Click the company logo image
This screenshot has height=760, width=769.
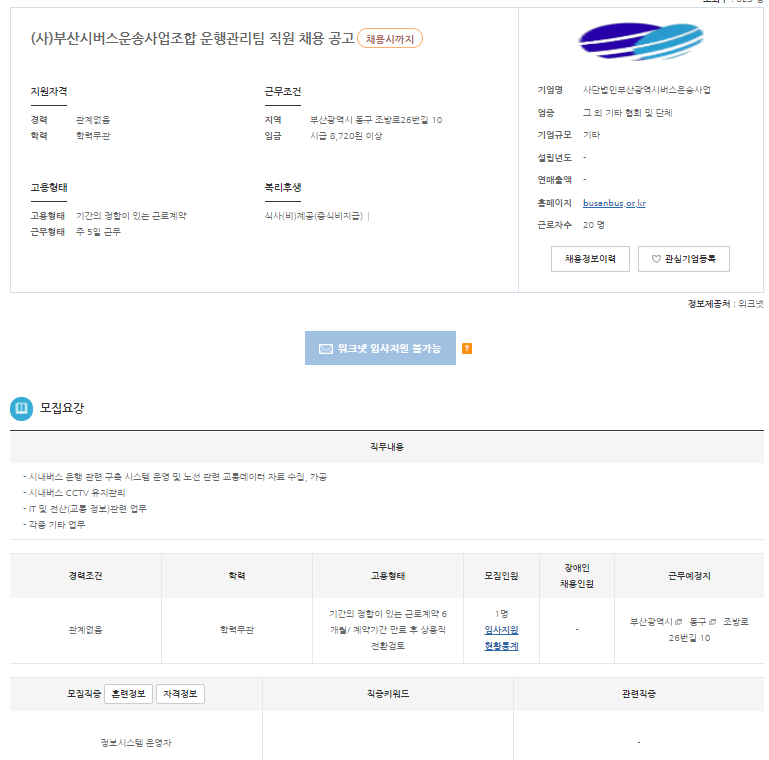[x=643, y=42]
